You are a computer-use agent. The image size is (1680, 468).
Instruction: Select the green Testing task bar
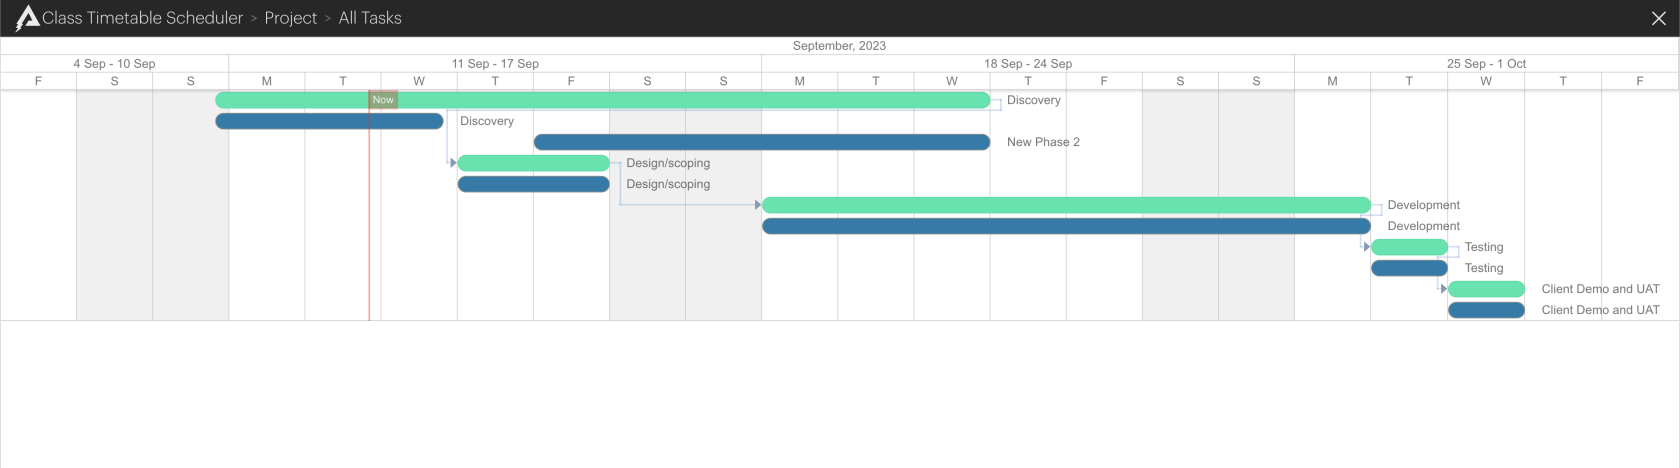(x=1409, y=247)
